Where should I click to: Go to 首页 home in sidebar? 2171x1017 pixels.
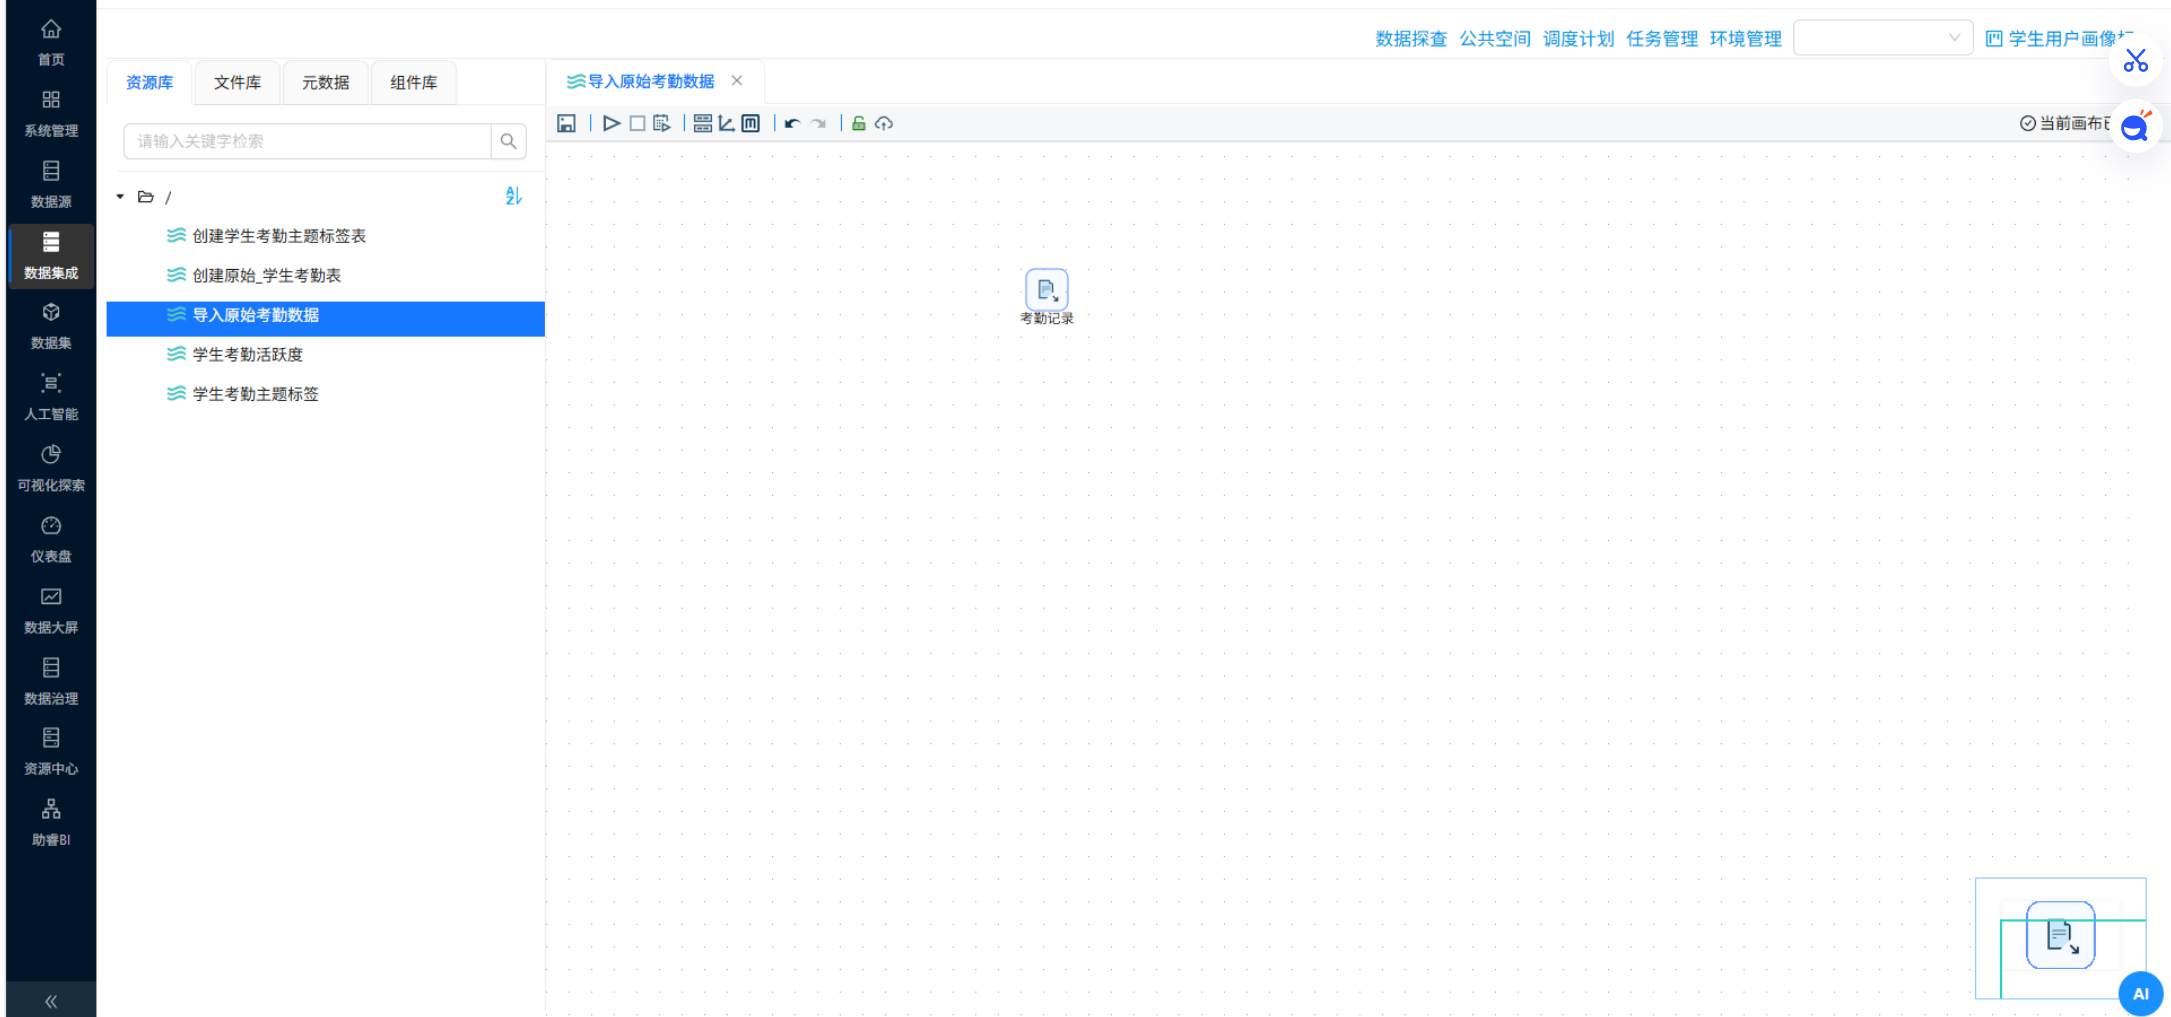pos(51,42)
